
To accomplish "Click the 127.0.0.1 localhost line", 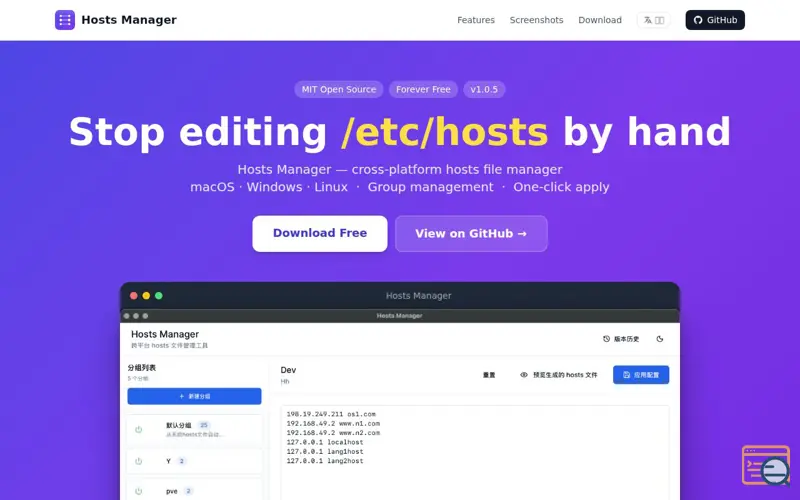I will [325, 442].
